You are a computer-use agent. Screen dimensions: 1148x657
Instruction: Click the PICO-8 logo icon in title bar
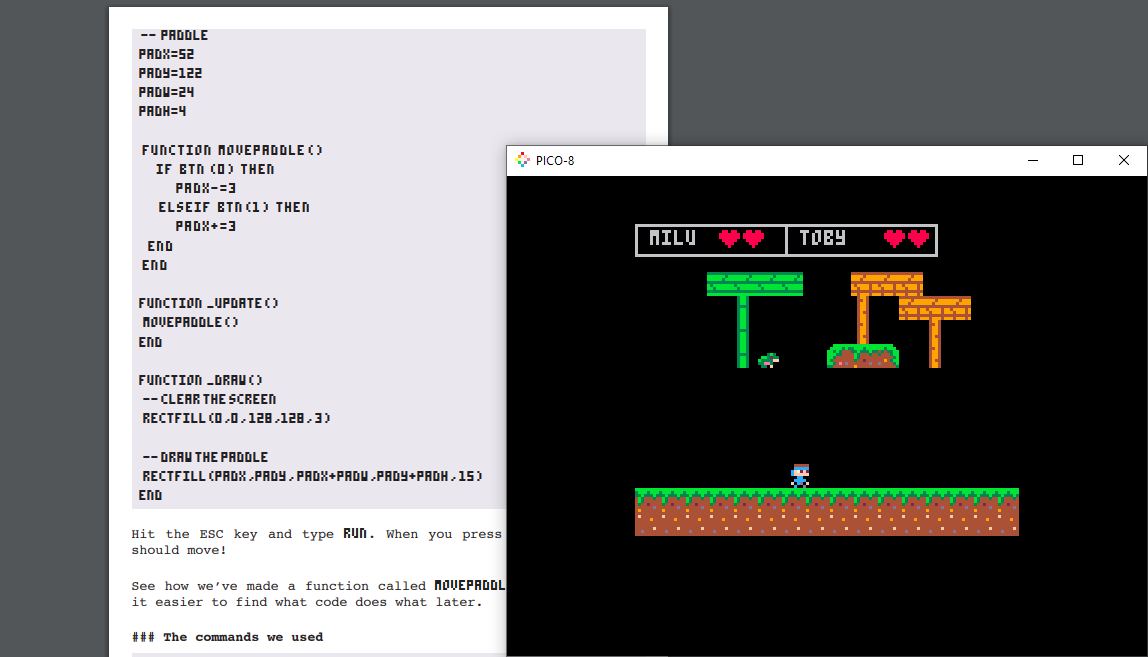coord(522,160)
